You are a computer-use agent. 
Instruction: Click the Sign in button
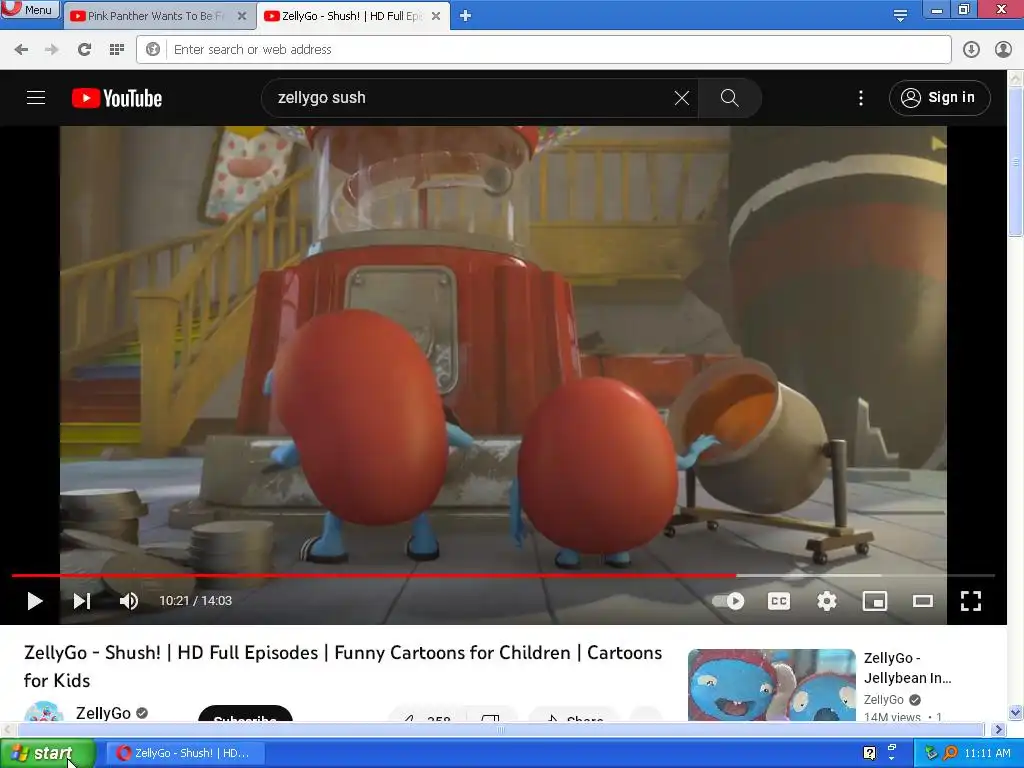939,98
